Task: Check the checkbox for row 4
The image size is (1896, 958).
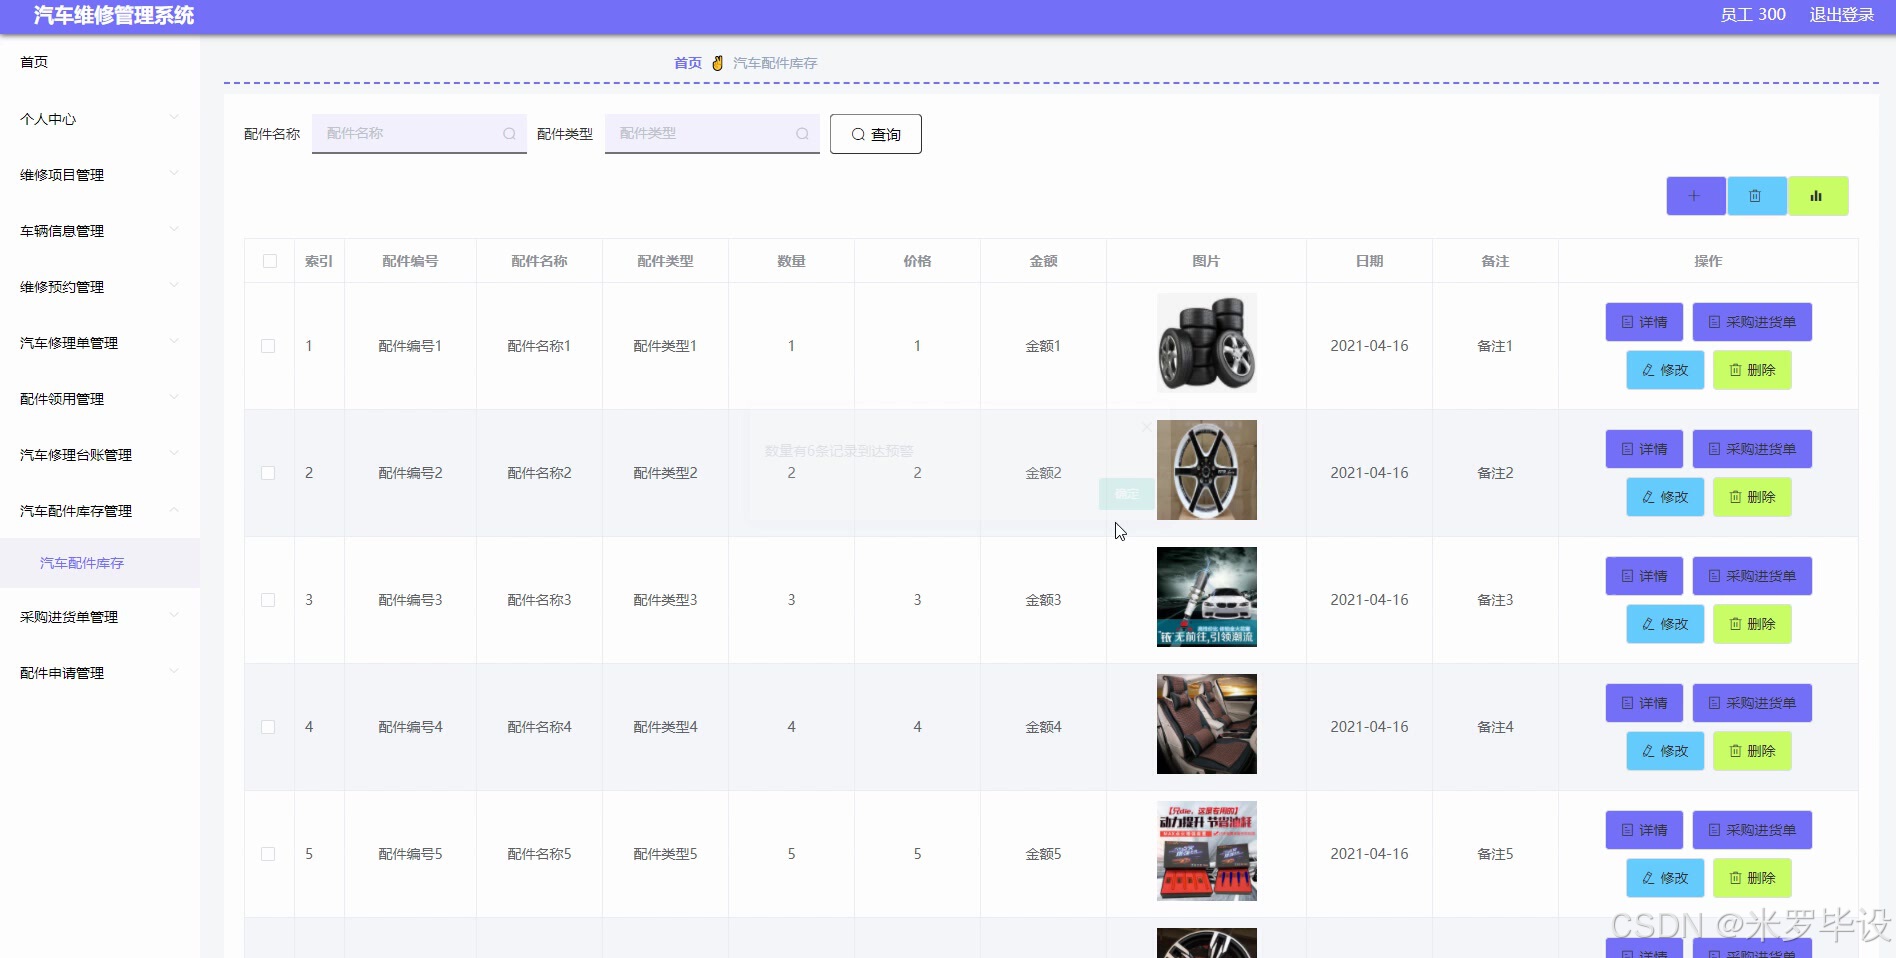Action: coord(268,727)
